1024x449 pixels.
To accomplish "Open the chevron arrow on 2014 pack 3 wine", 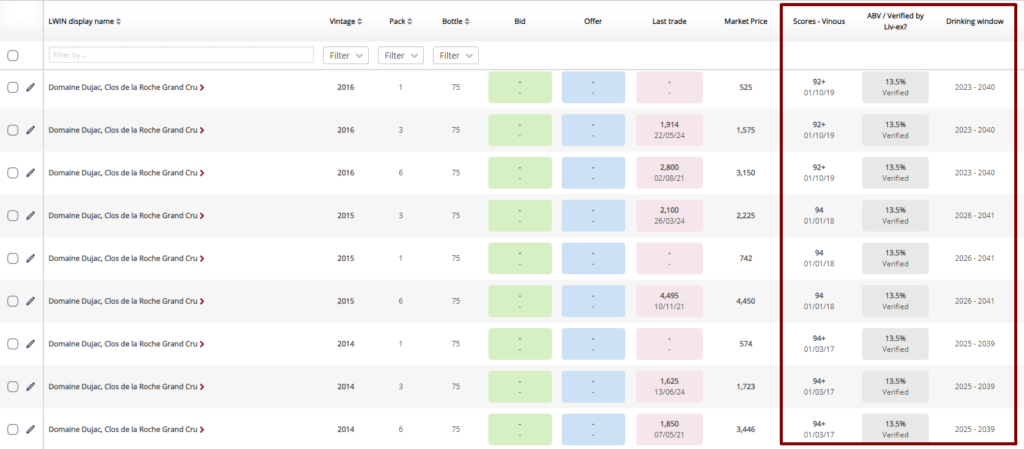I will (x=202, y=386).
